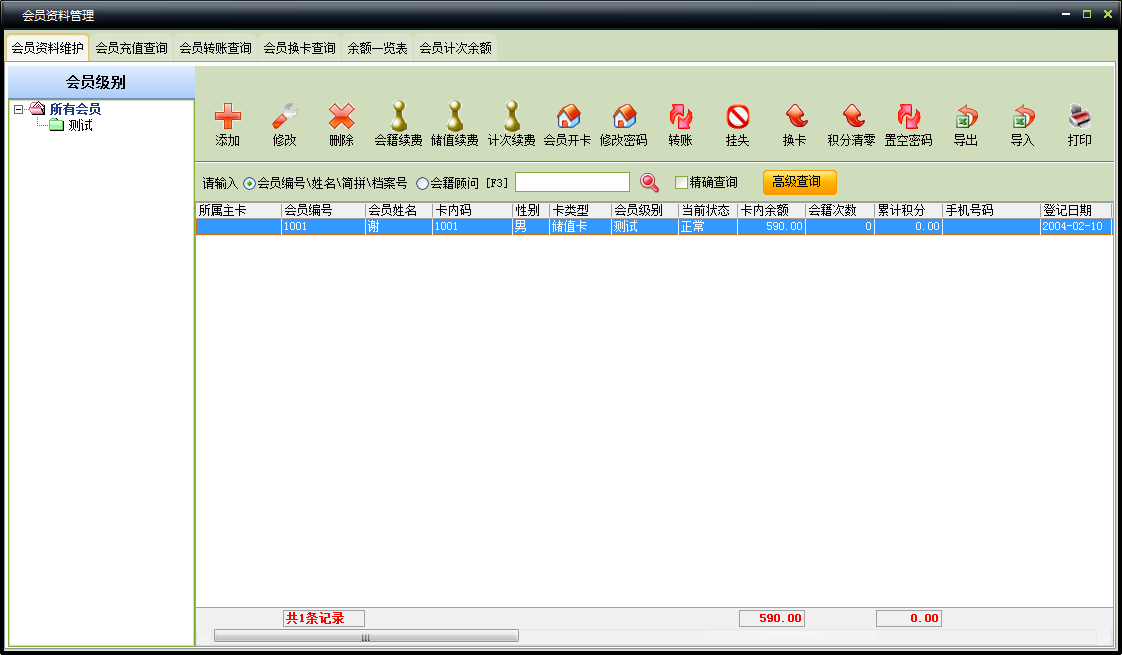Sort by 累计积分 column header
This screenshot has height=655, width=1122.
pyautogui.click(x=908, y=210)
